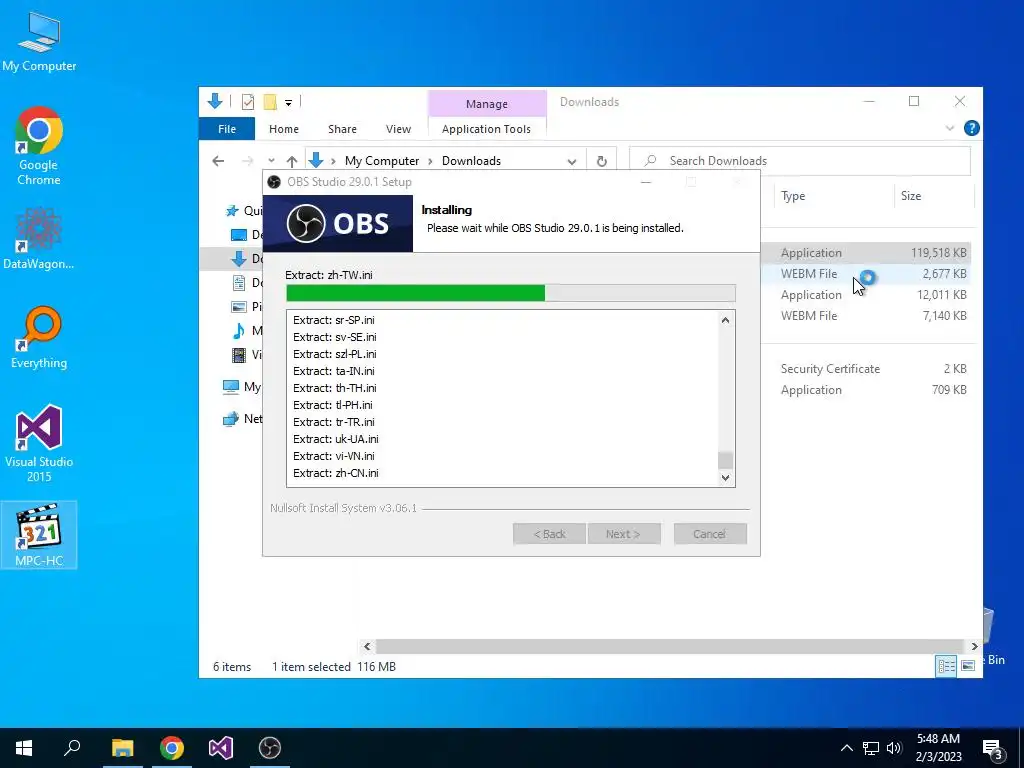Click Next button in OBS Setup
Image resolution: width=1024 pixels, height=768 pixels.
624,534
